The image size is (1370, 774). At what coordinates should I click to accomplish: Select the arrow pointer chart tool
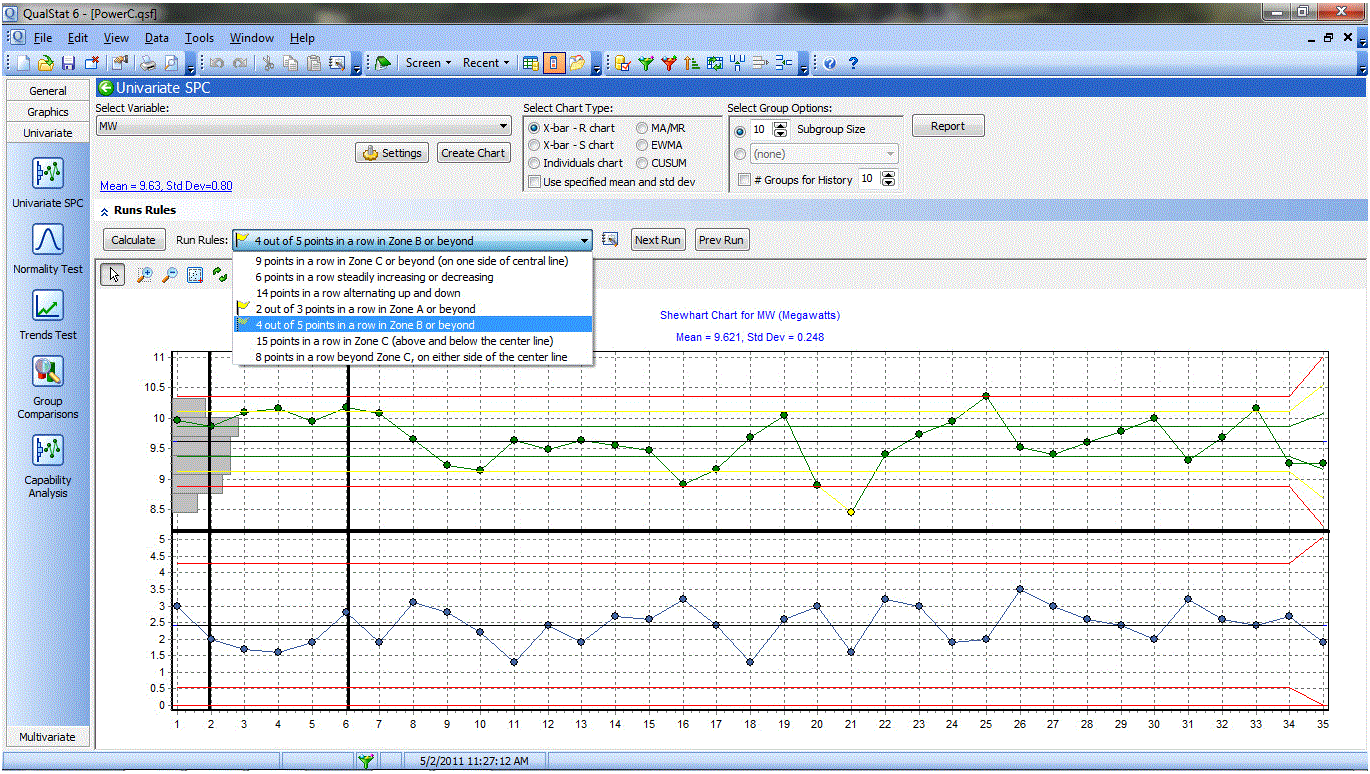point(113,275)
